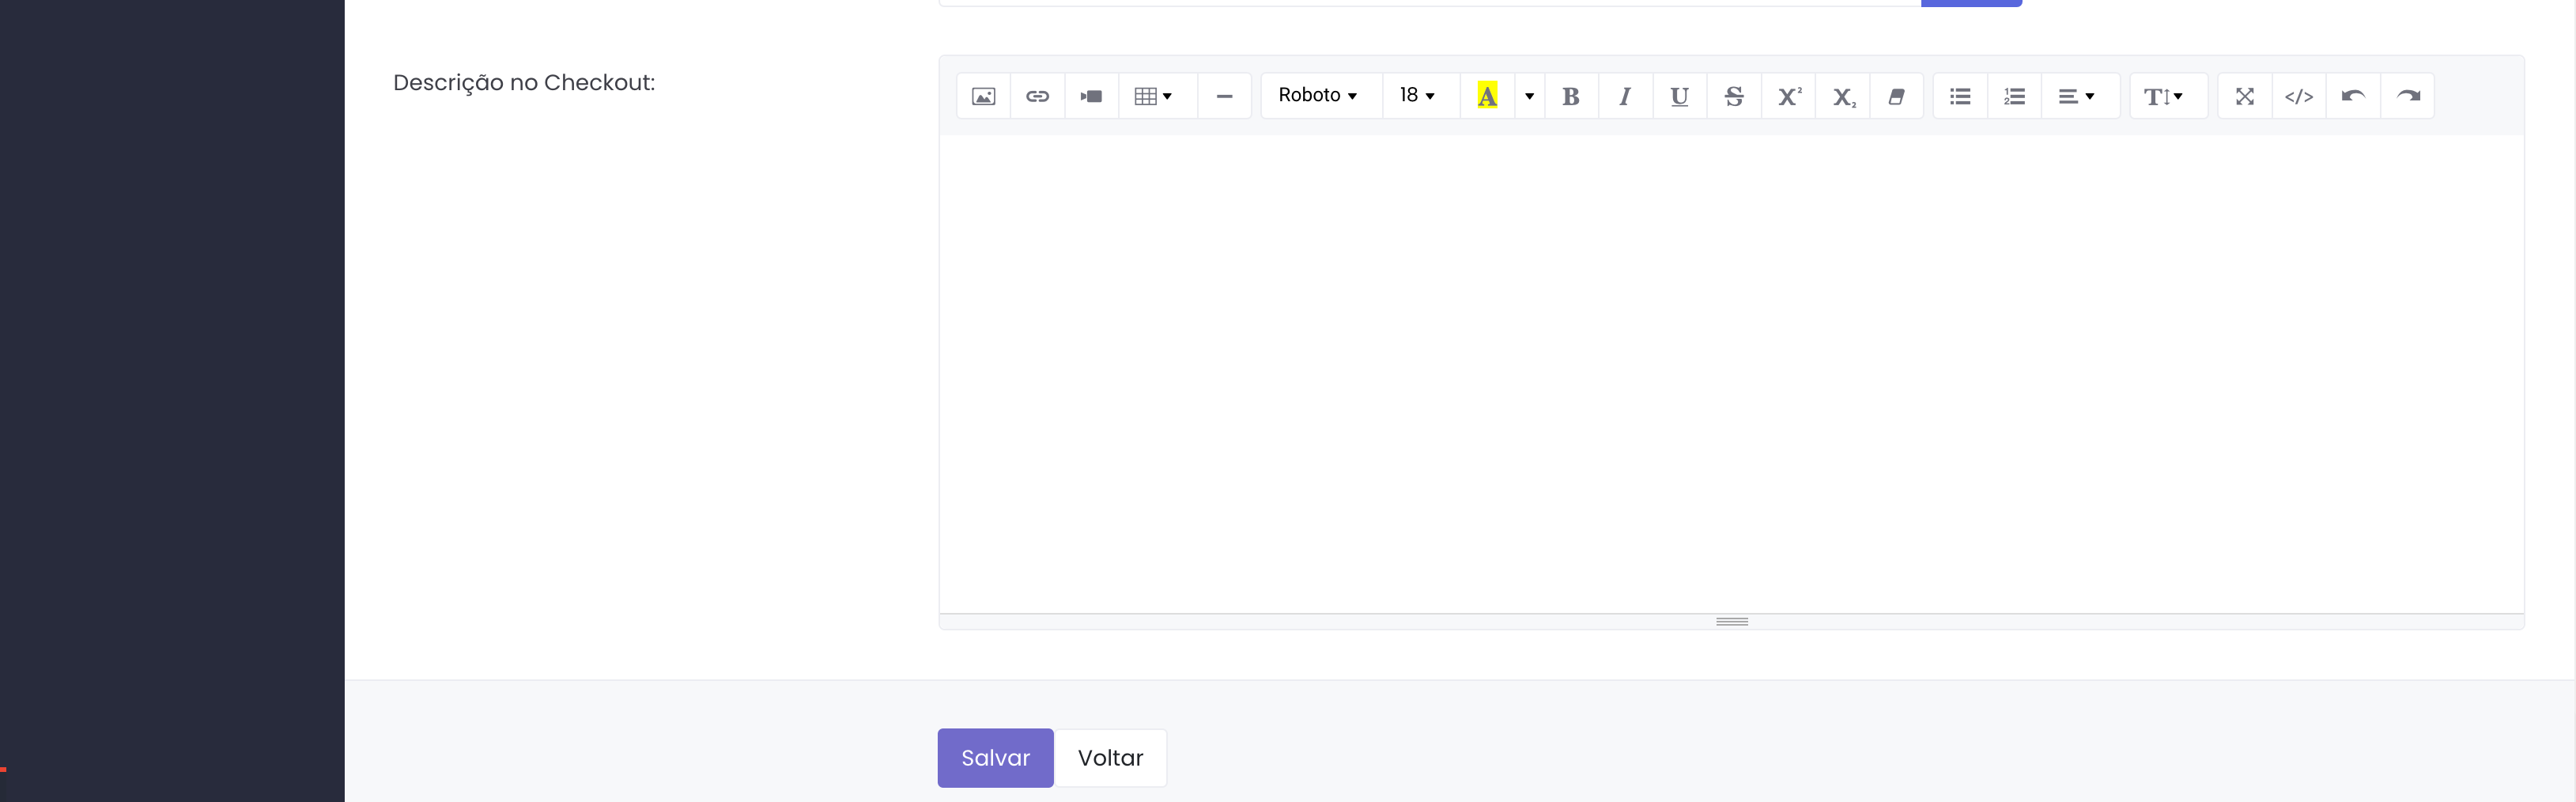2576x802 pixels.
Task: Insert a horizontal rule line
Action: (1224, 96)
